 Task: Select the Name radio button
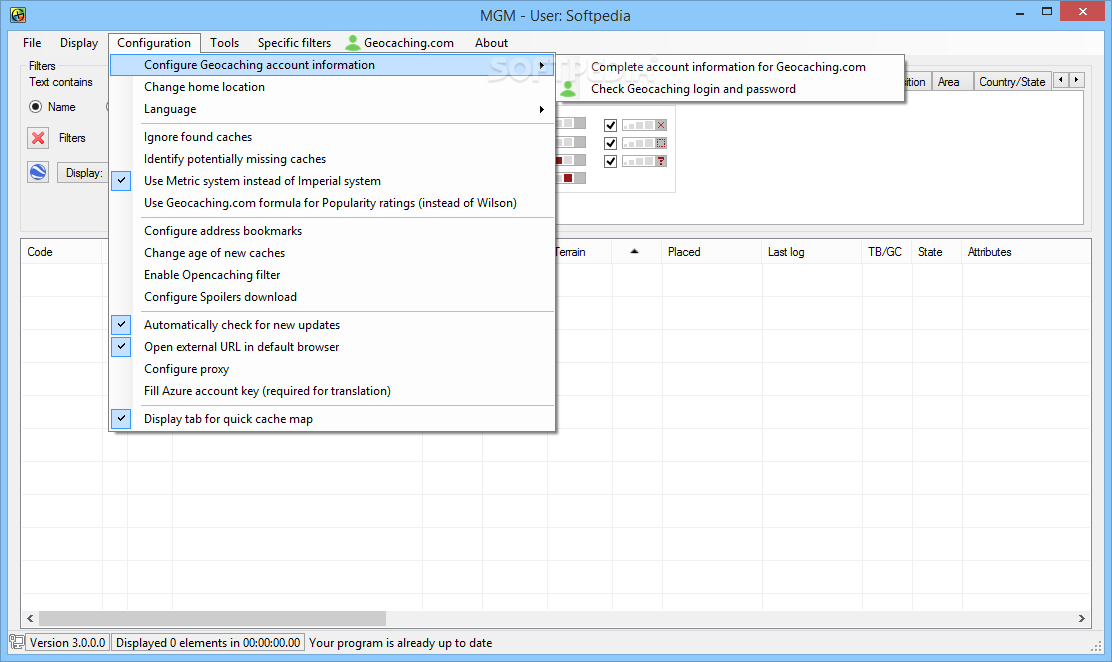[35, 106]
